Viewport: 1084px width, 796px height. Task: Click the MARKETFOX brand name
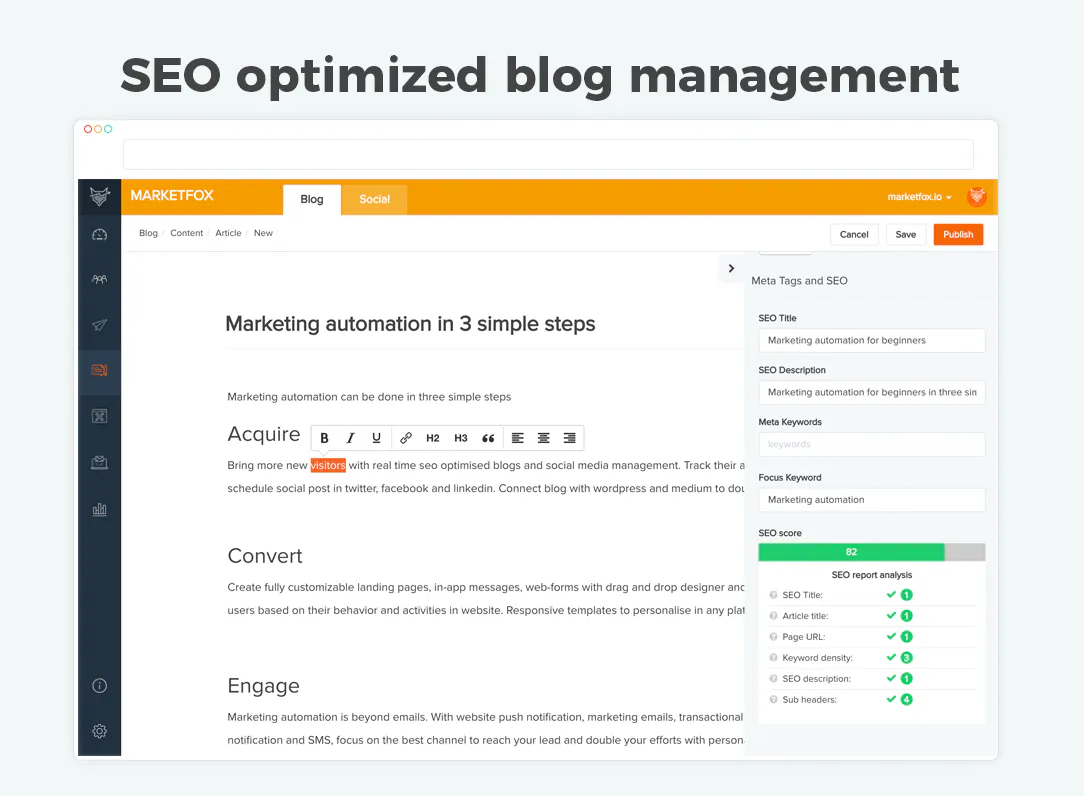(x=172, y=196)
